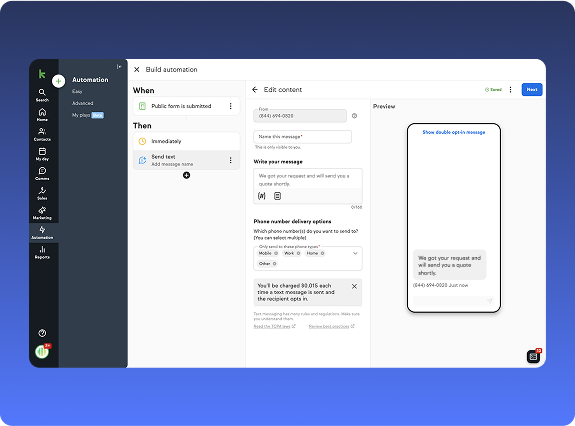The height and width of the screenshot is (426, 575).
Task: Close the Build automation view
Action: click(137, 70)
